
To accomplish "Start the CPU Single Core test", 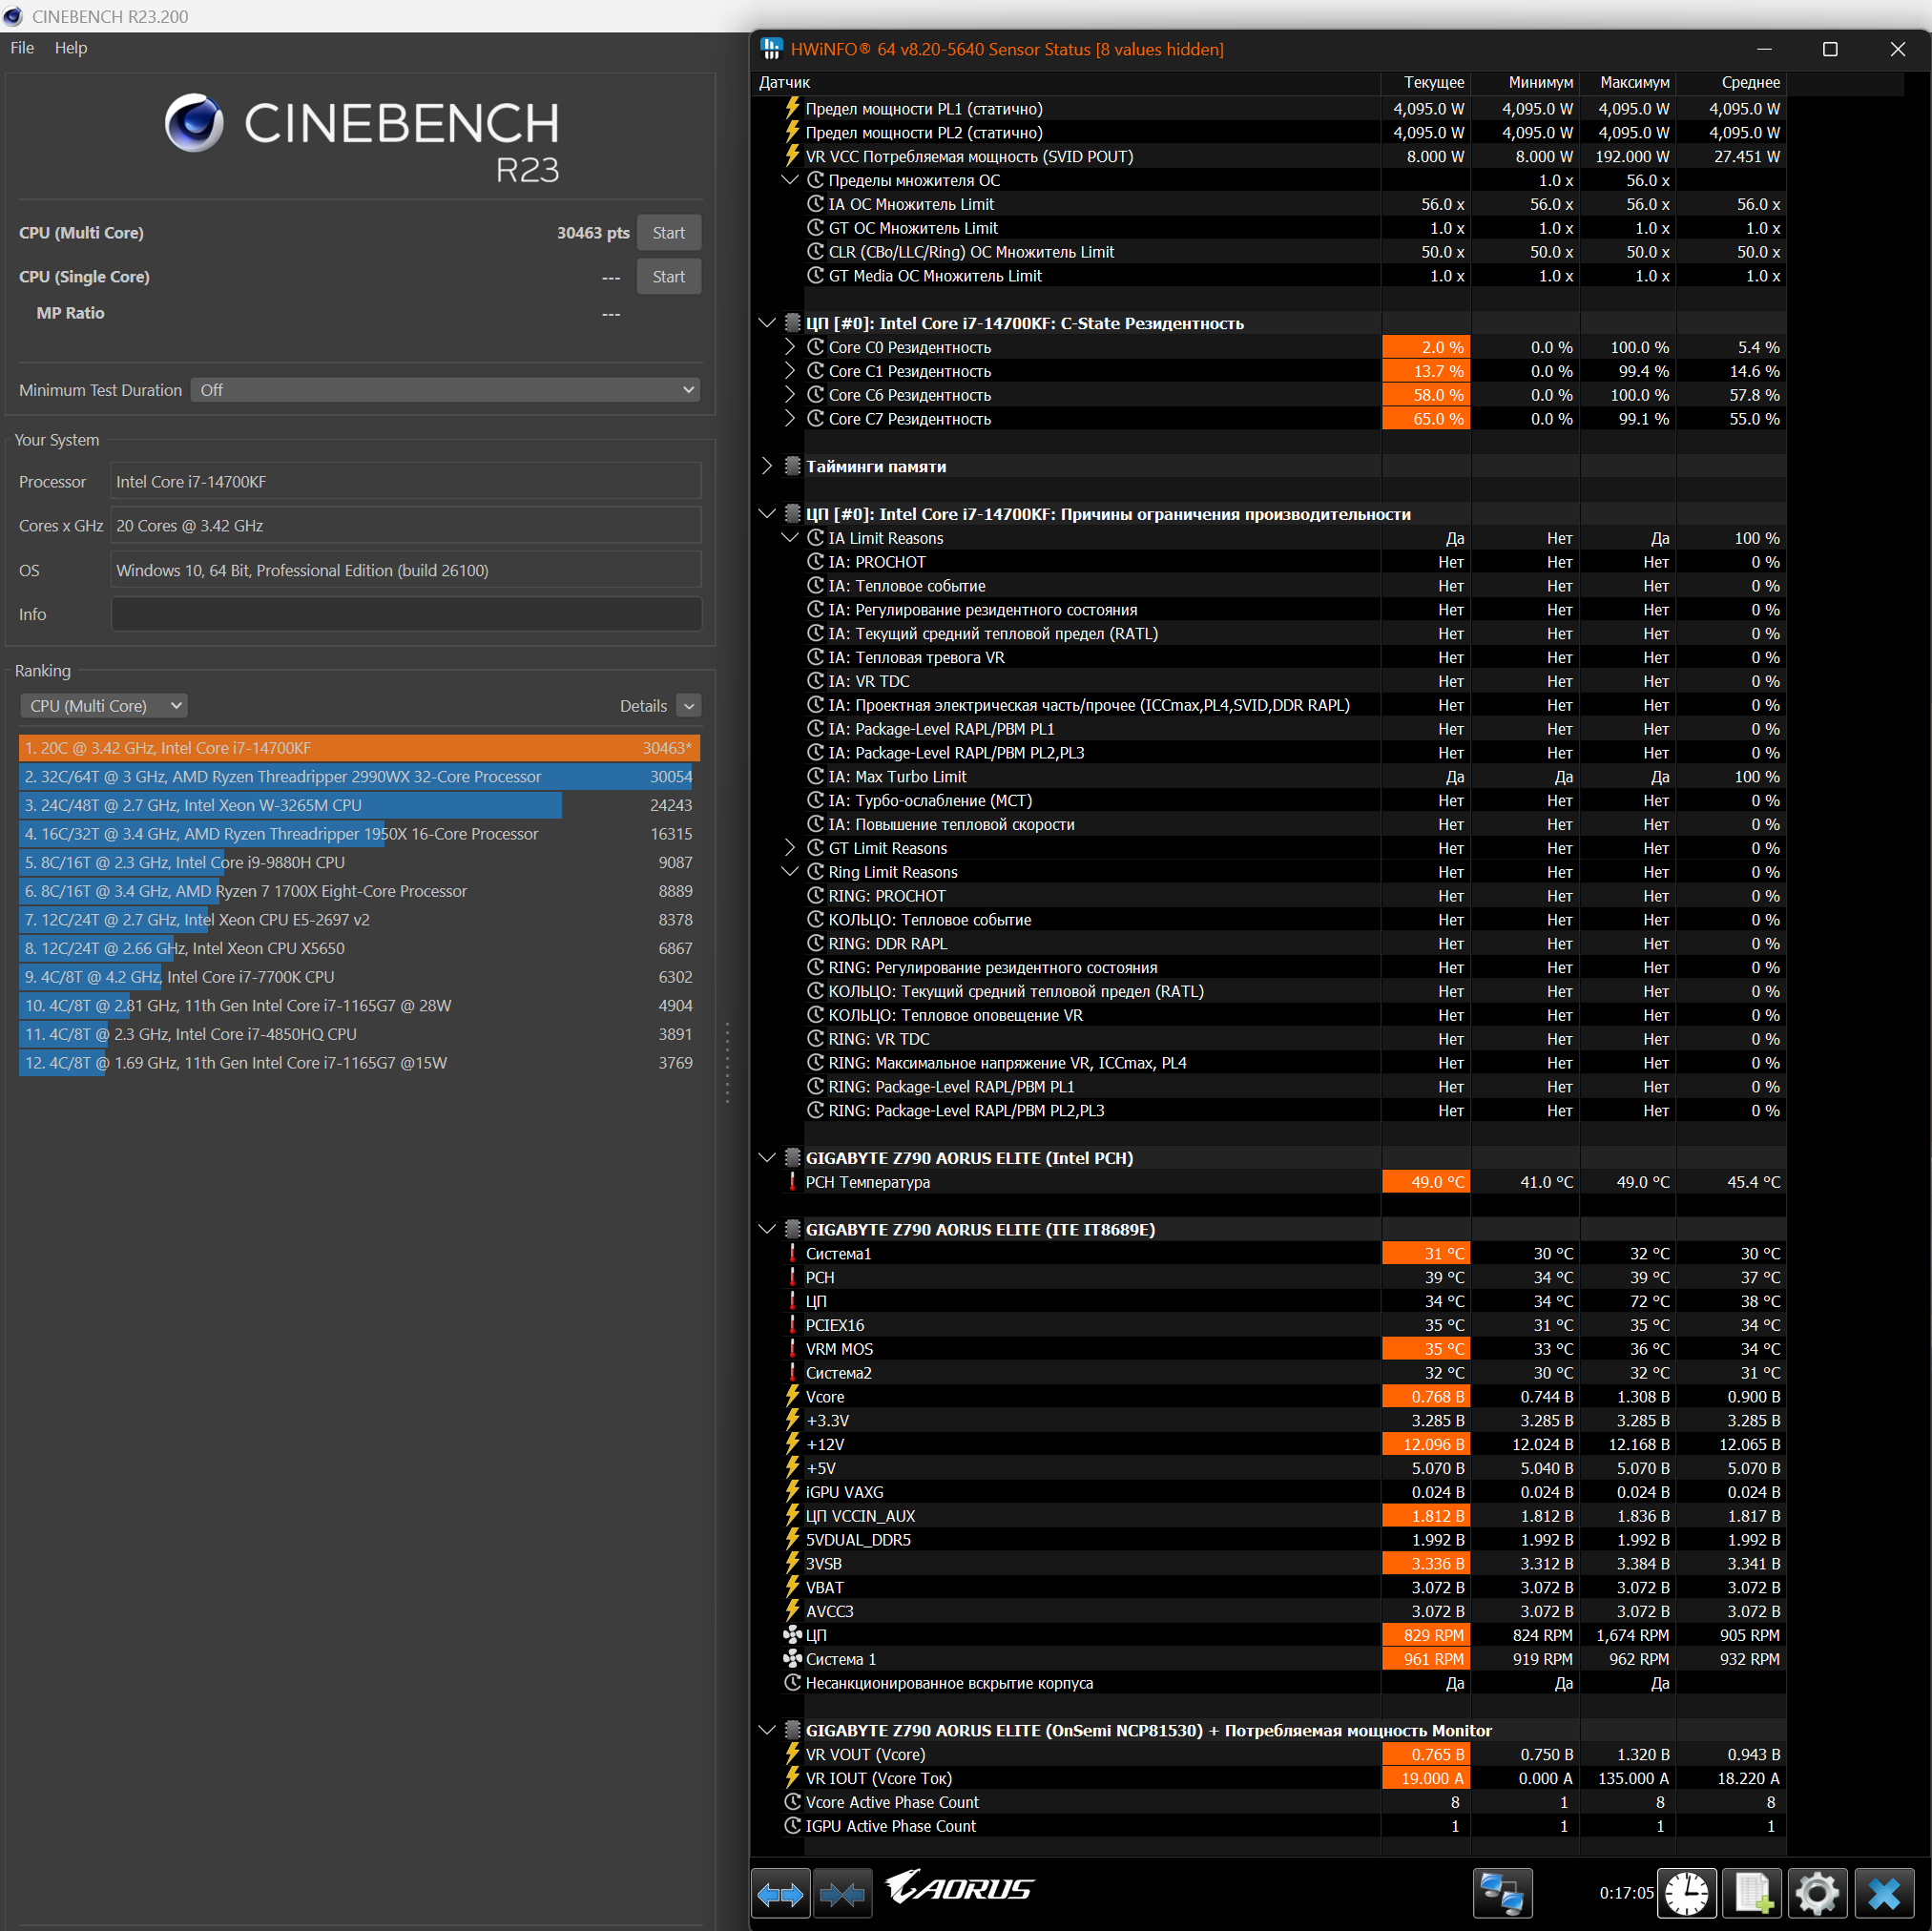I will pyautogui.click(x=668, y=277).
